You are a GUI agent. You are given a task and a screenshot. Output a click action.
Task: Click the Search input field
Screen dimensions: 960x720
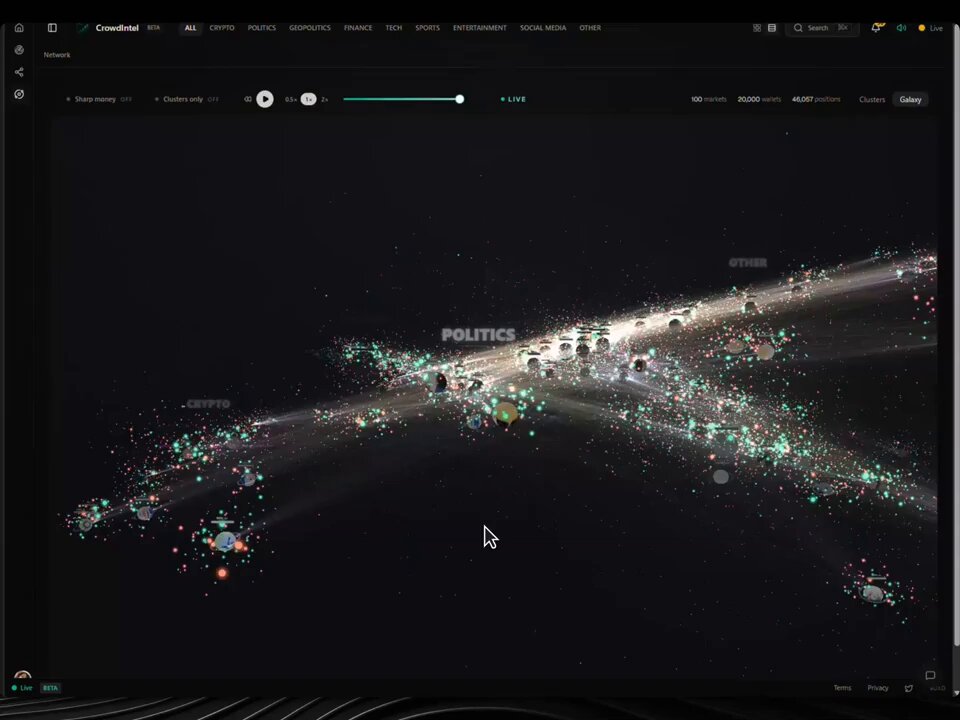[822, 28]
